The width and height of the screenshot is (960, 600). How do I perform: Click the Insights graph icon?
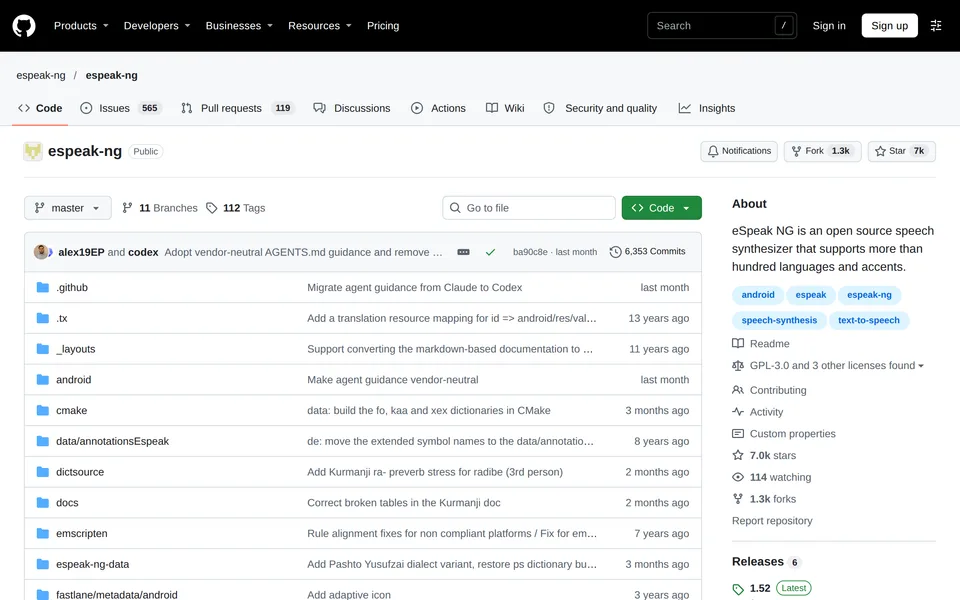684,108
